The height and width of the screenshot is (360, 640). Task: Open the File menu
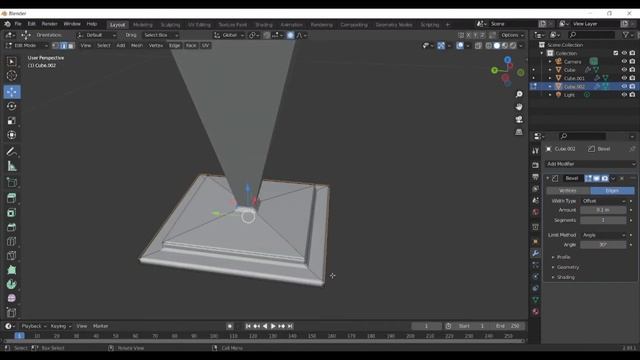click(18, 24)
